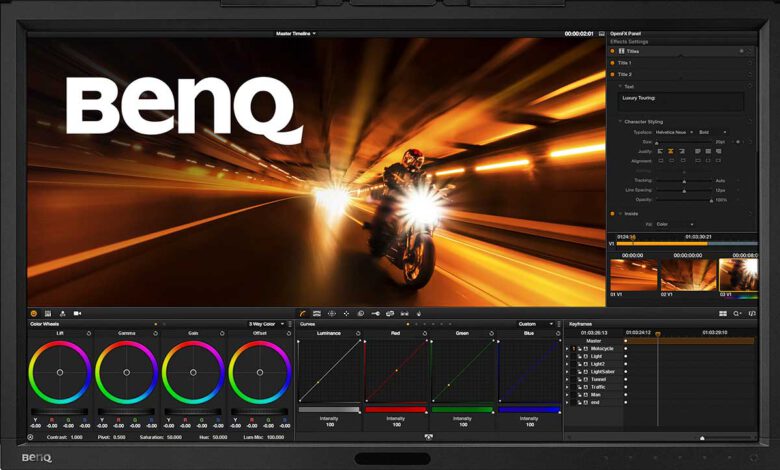Open the Curves palette icon
Screen dimensions: 780x470
pyautogui.click(x=302, y=313)
